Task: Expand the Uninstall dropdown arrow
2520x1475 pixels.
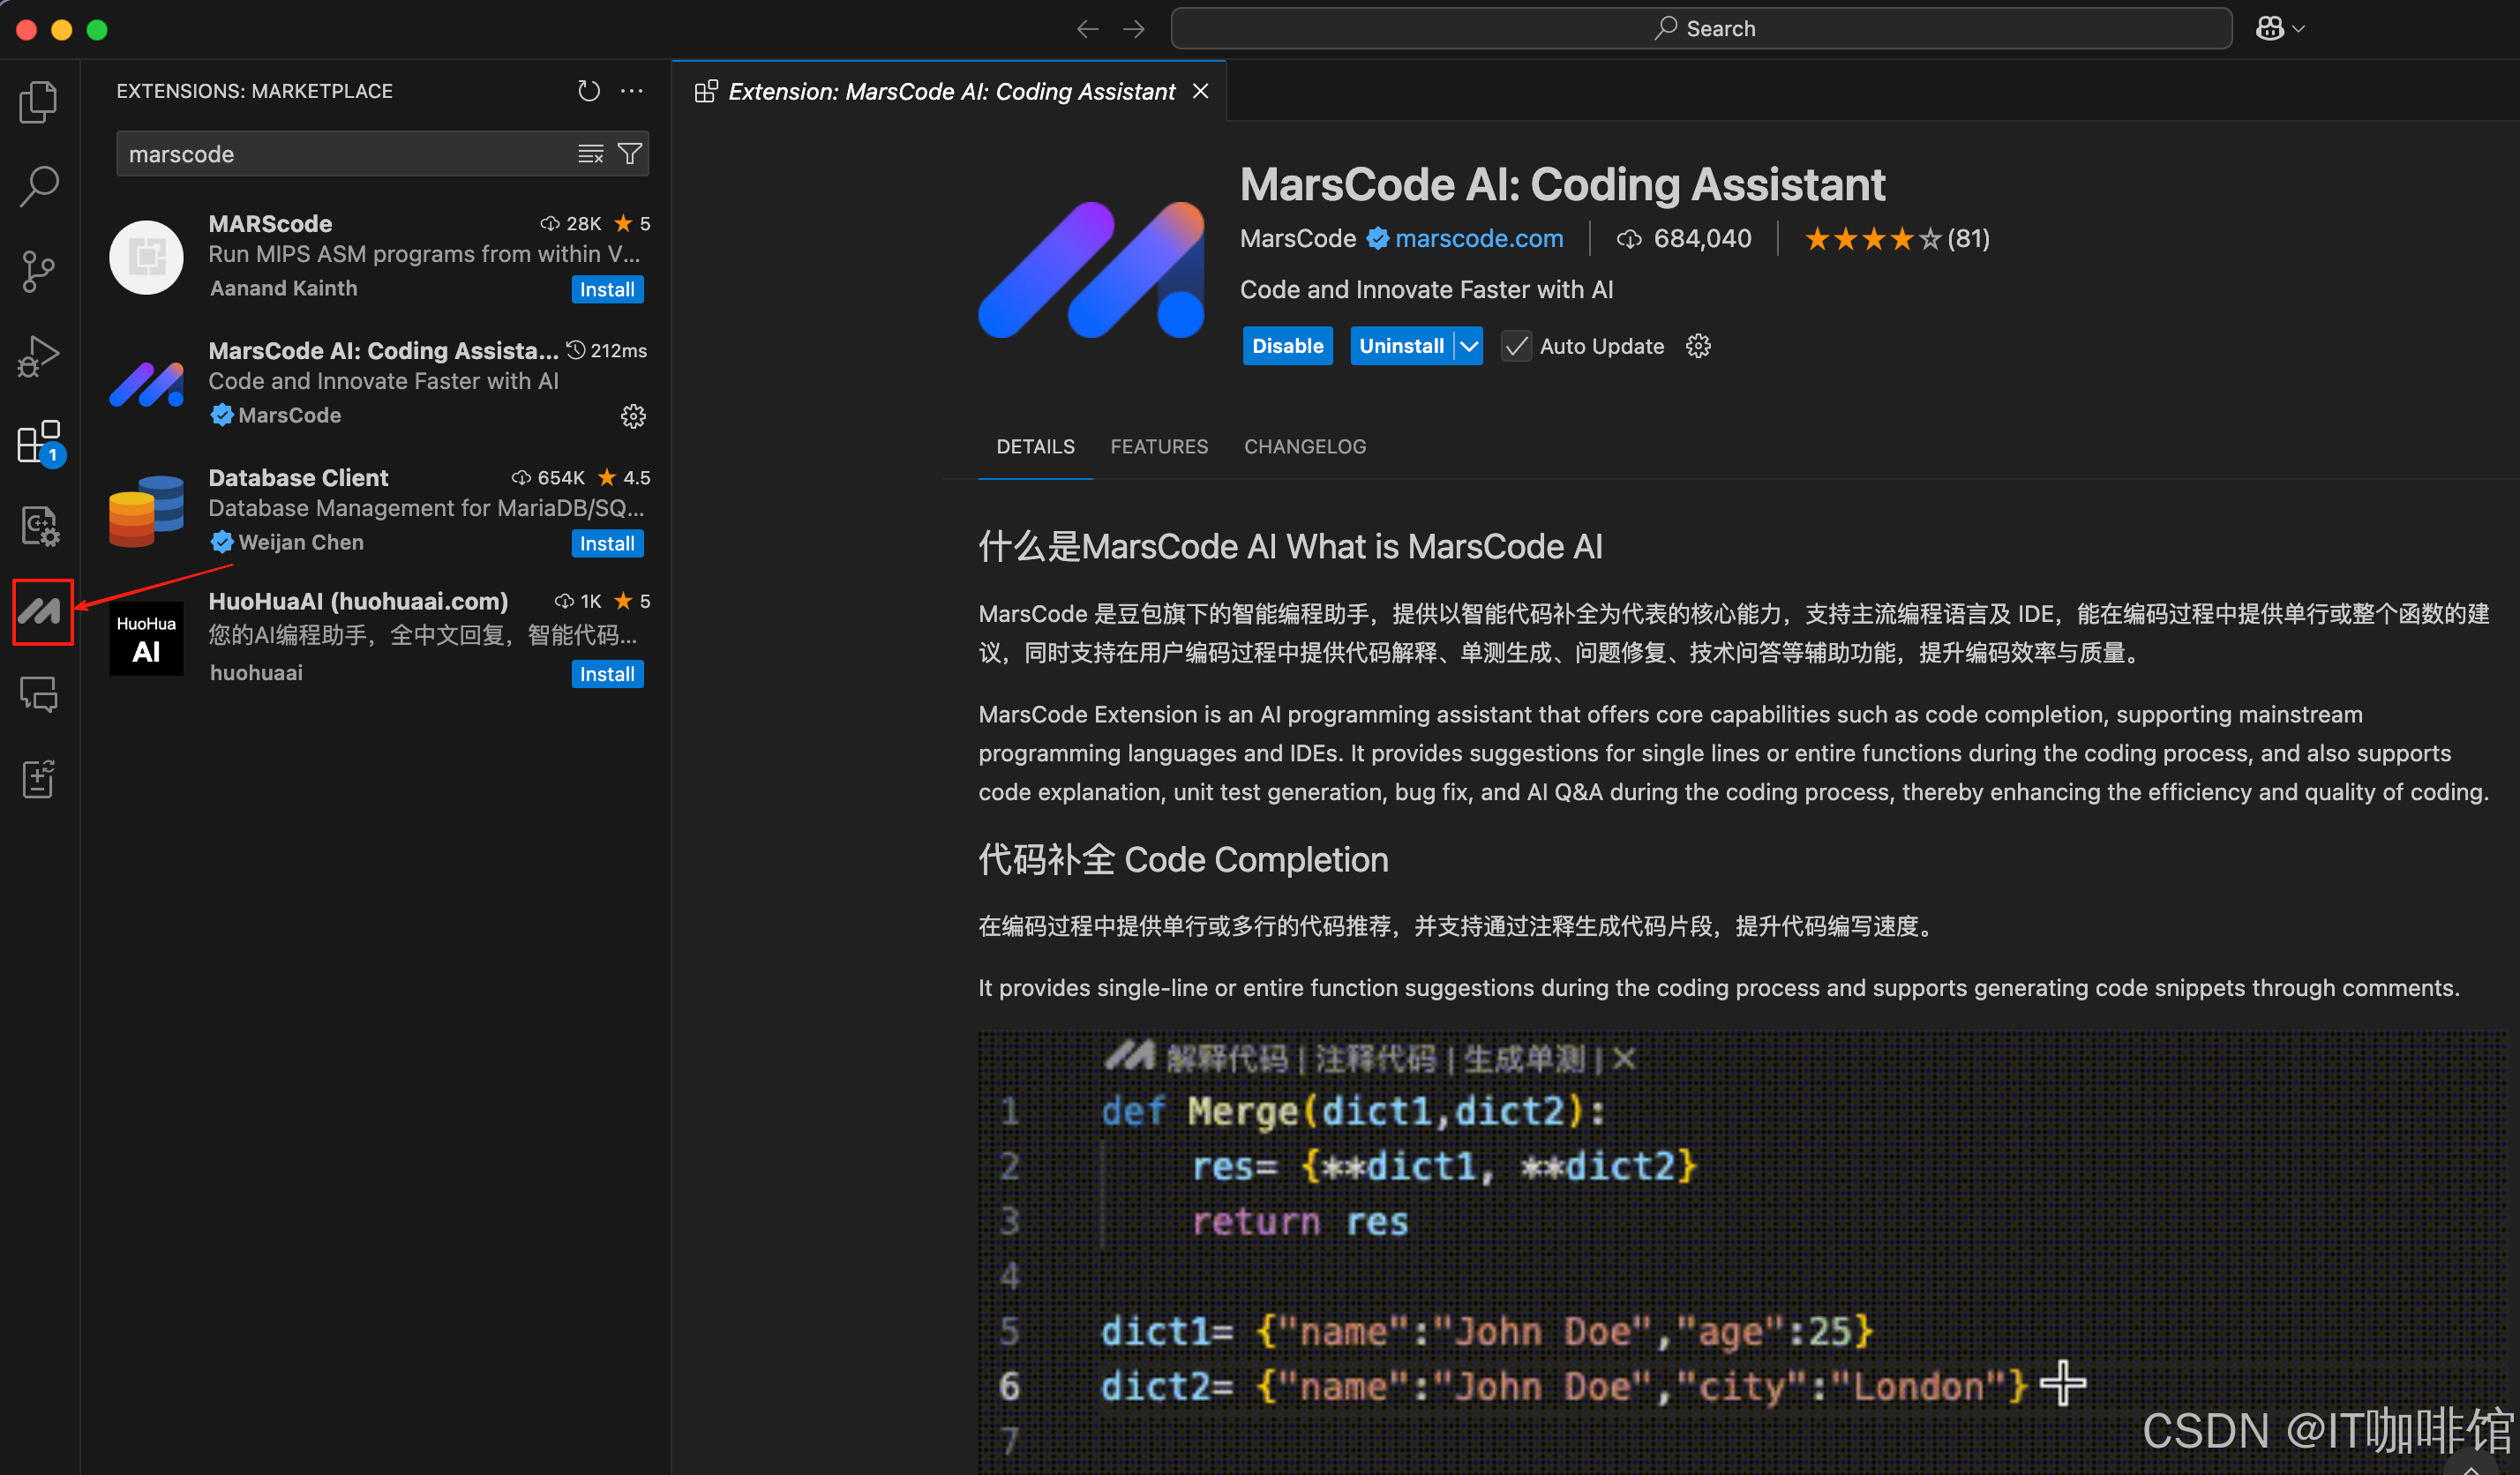Action: tap(1468, 346)
